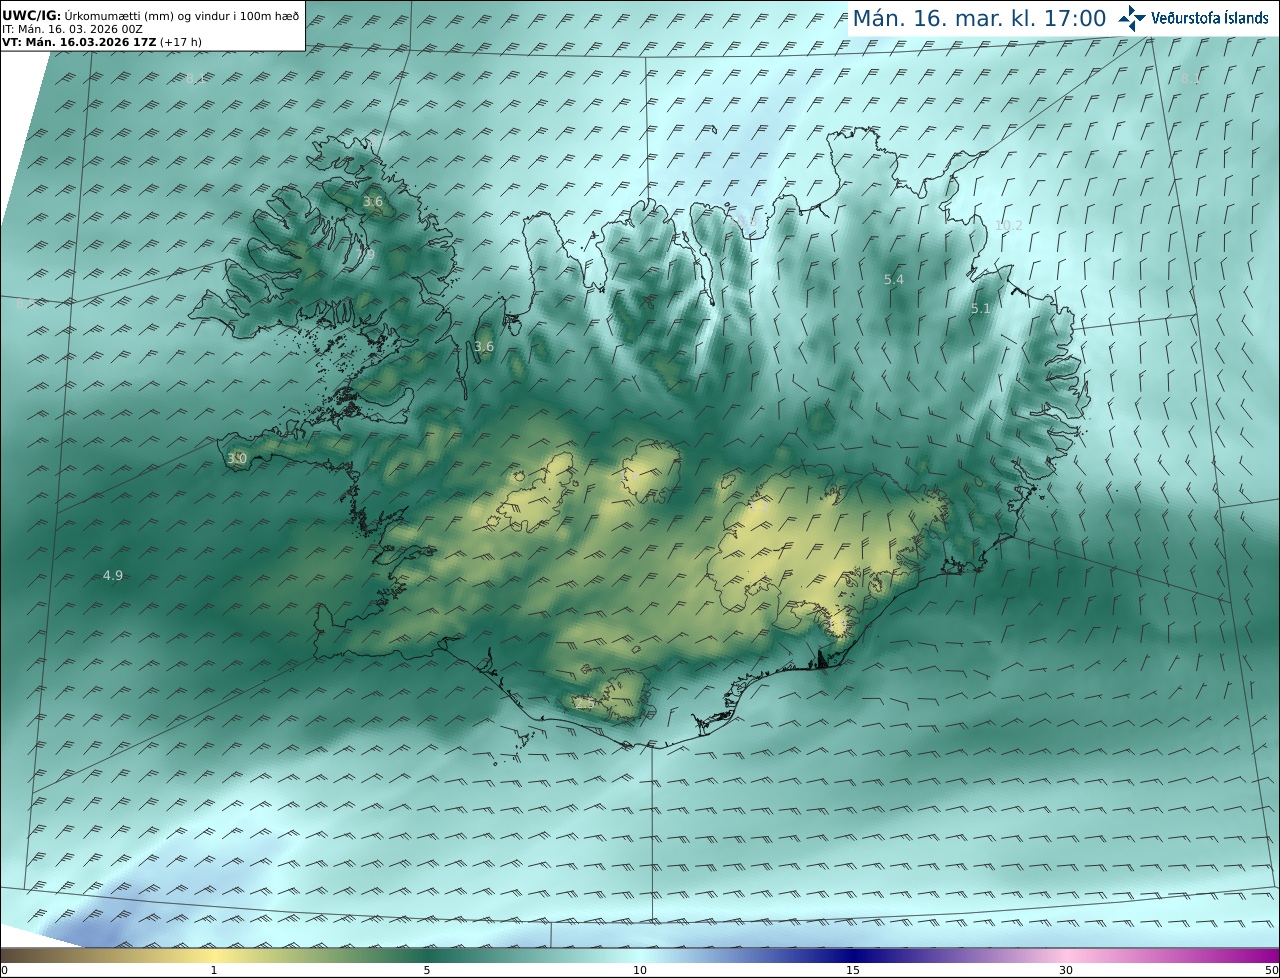Click the 'UWC/IG: Úrkomumætti (mm)' map title
The height and width of the screenshot is (978, 1280).
(x=151, y=16)
